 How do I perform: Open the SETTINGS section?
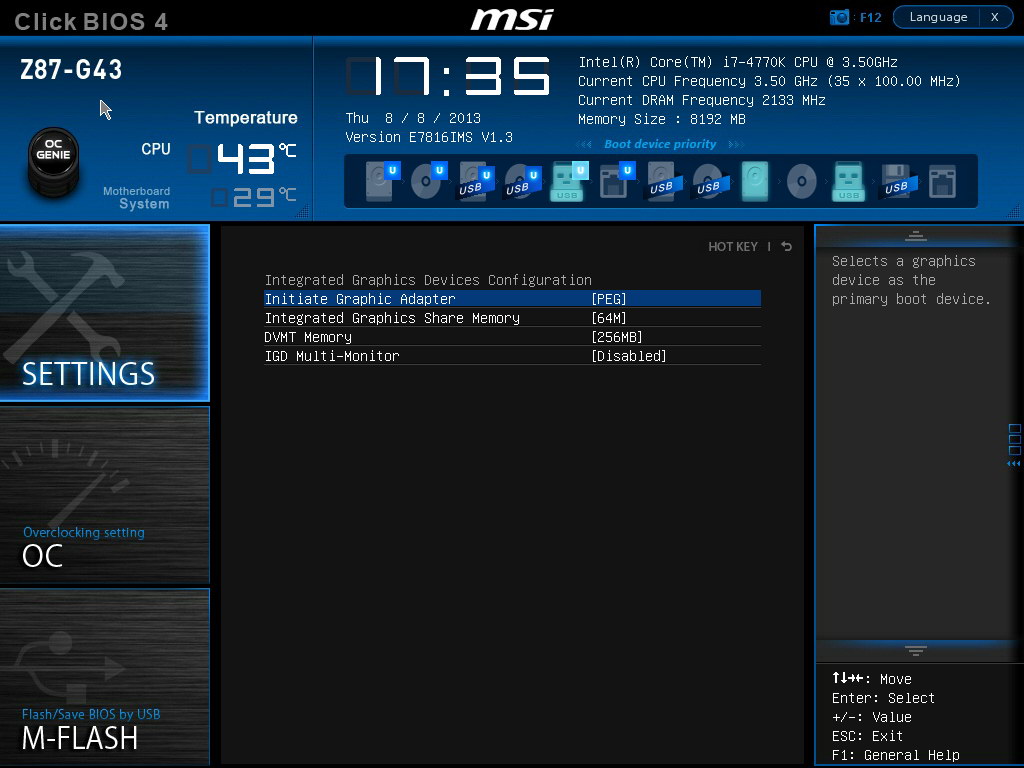(x=104, y=313)
